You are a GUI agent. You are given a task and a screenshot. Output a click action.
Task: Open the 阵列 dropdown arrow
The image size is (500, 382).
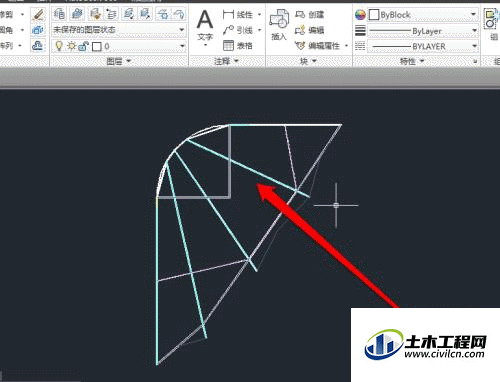coord(20,45)
